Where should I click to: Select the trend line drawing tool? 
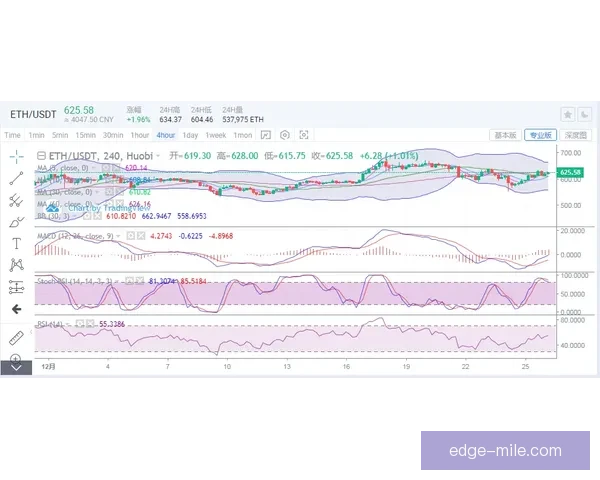pos(16,178)
